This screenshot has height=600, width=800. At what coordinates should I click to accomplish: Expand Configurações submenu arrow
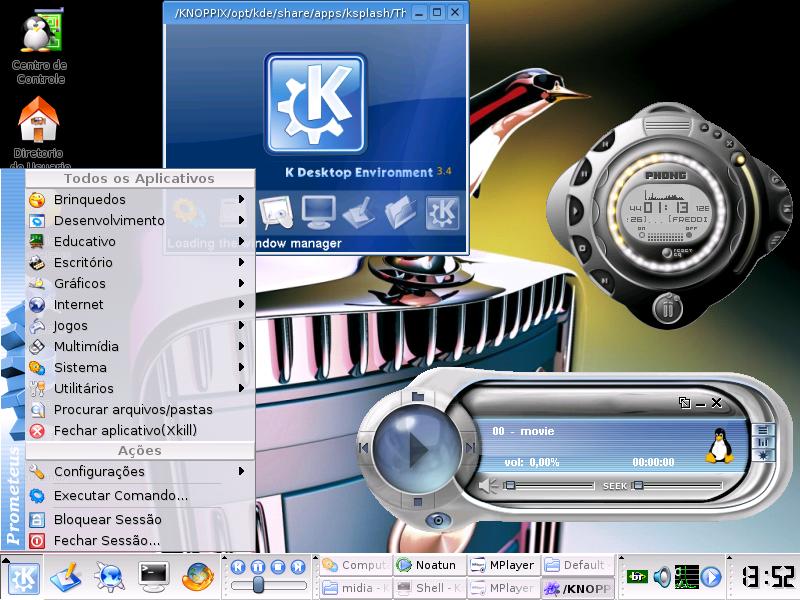[x=241, y=471]
